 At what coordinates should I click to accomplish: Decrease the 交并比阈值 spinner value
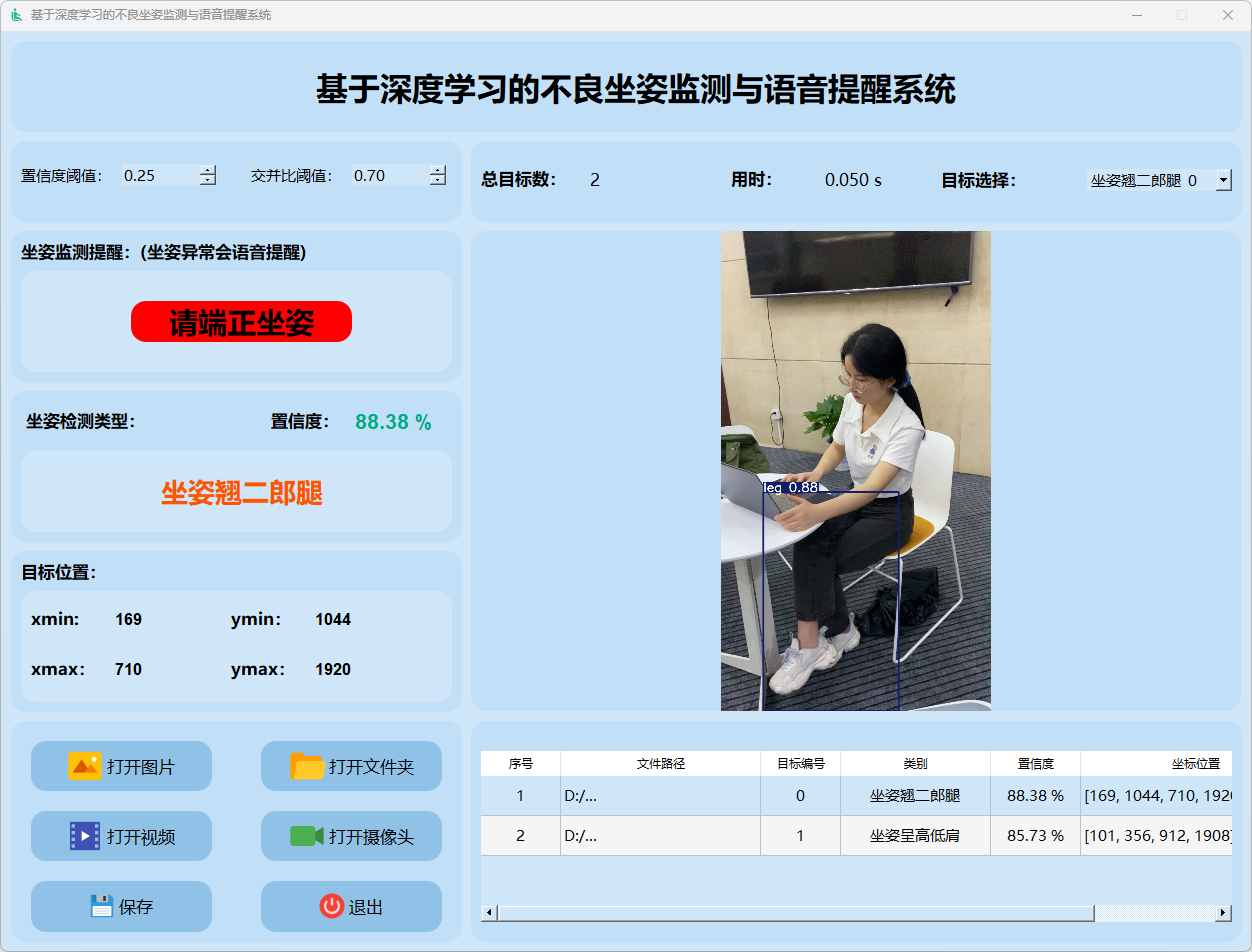click(438, 181)
